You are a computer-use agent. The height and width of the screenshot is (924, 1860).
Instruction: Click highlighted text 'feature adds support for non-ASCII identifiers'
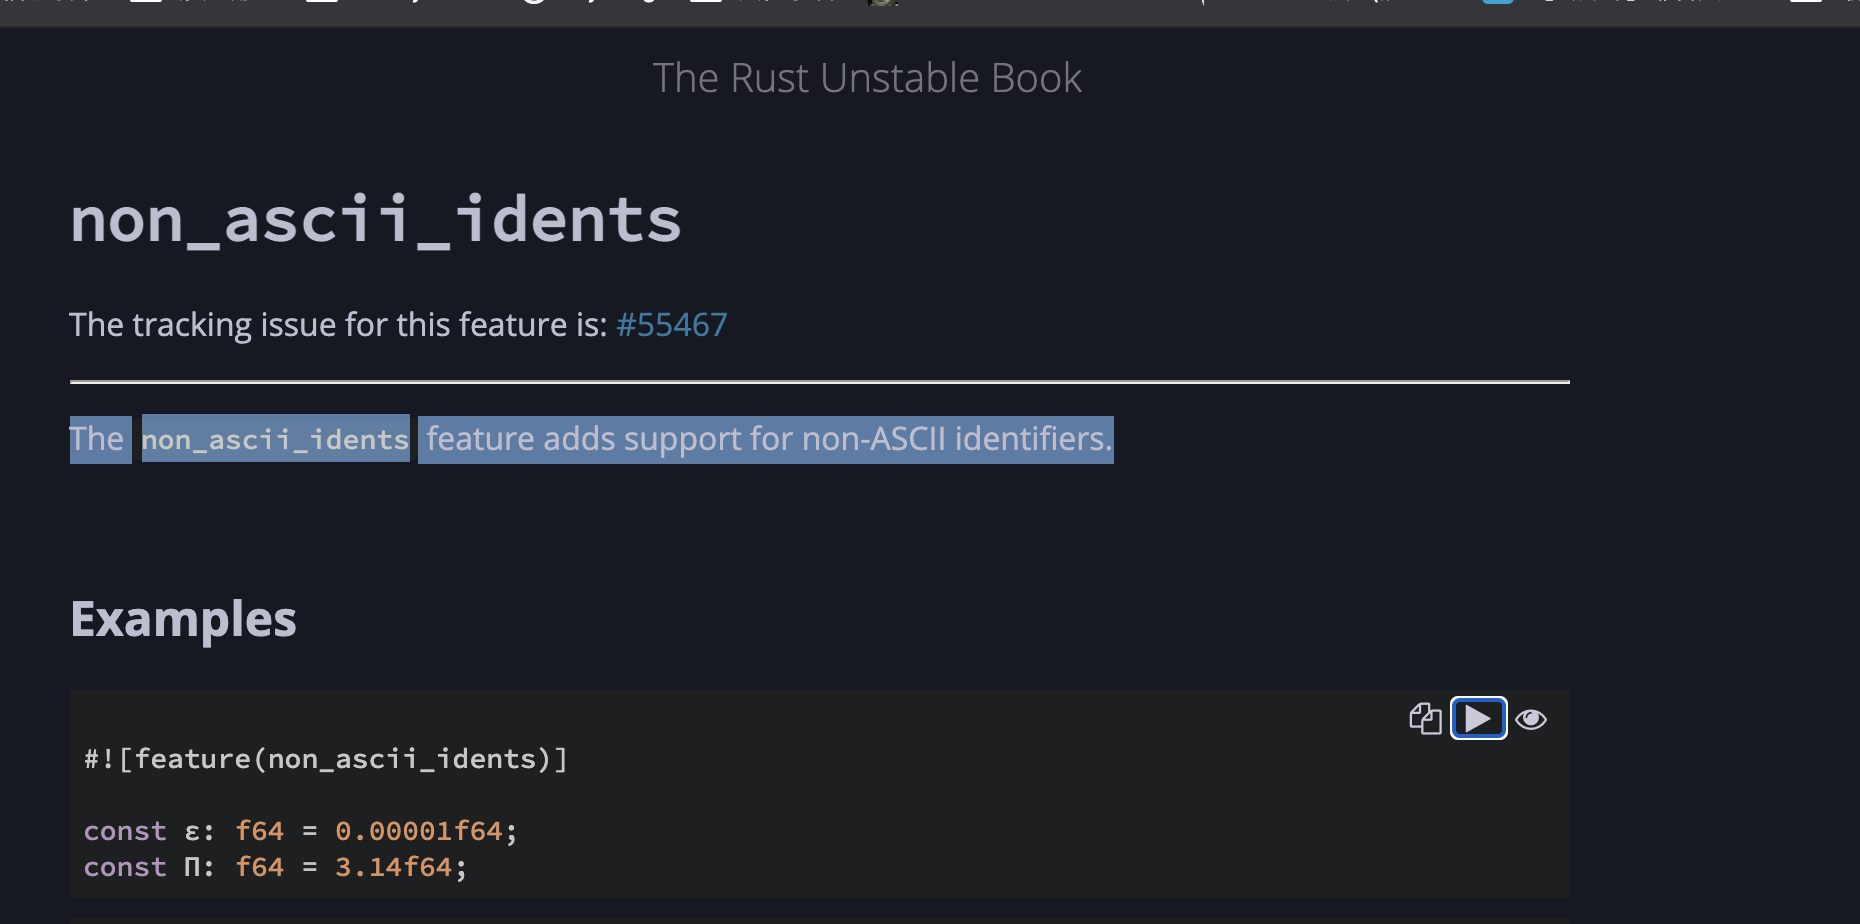tap(768, 439)
